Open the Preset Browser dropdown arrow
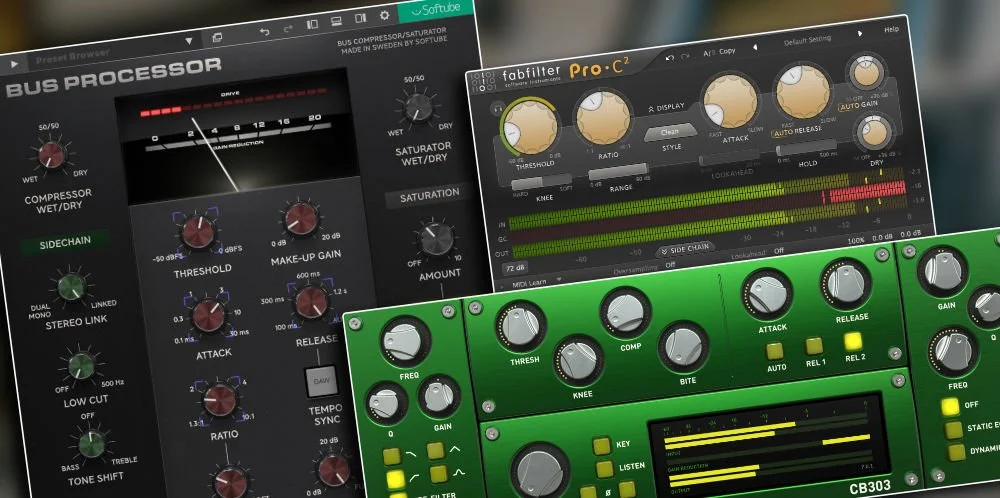The width and height of the screenshot is (1000, 498). point(189,41)
